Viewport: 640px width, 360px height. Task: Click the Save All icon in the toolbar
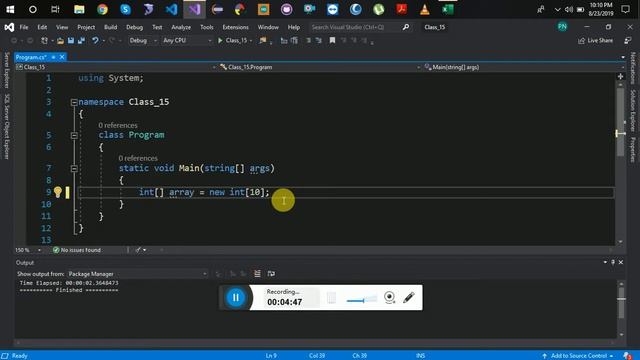pos(81,40)
